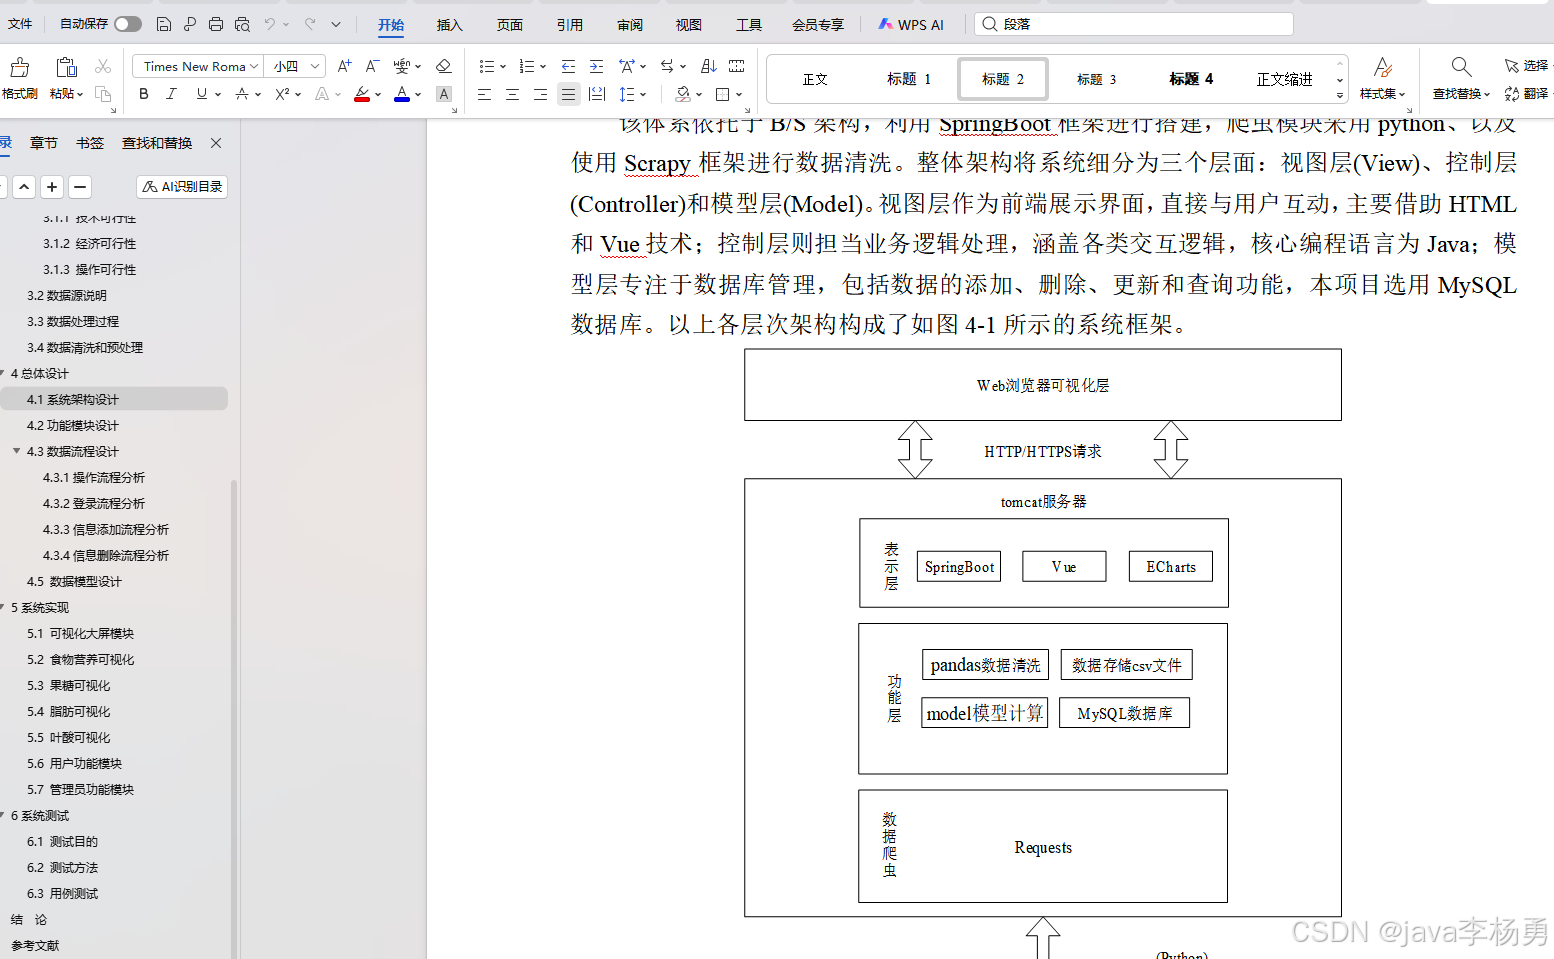The image size is (1554, 959).
Task: Collapse the 4 总体设计 tree node
Action: point(3,373)
